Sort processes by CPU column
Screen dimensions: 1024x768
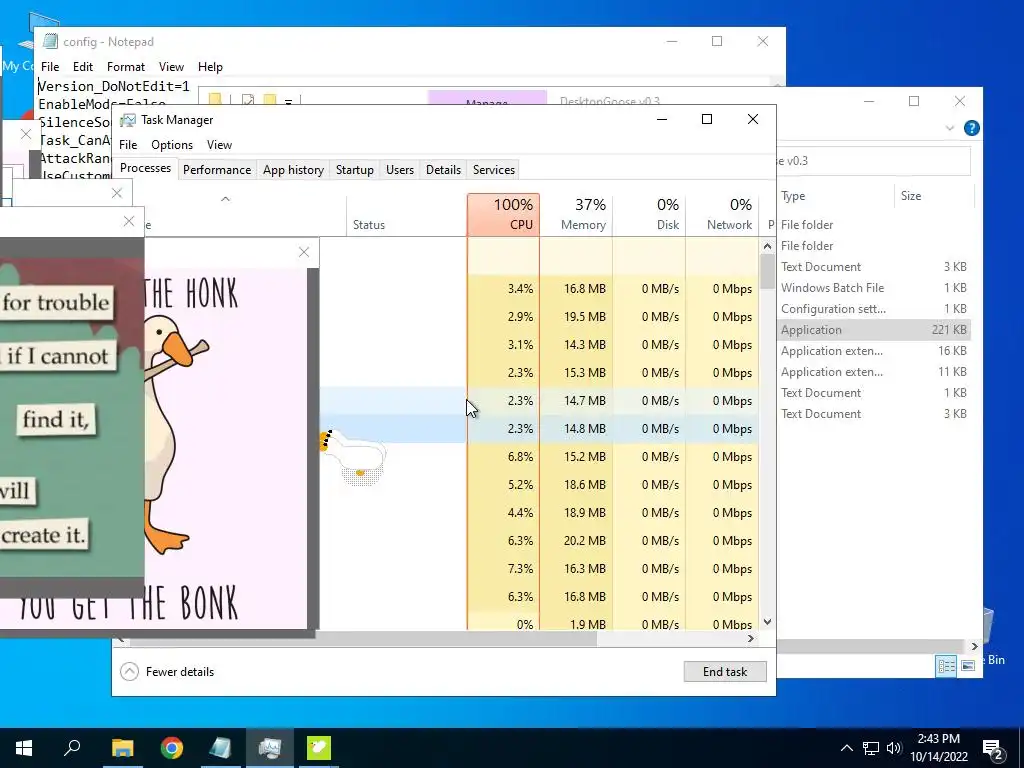pyautogui.click(x=504, y=214)
